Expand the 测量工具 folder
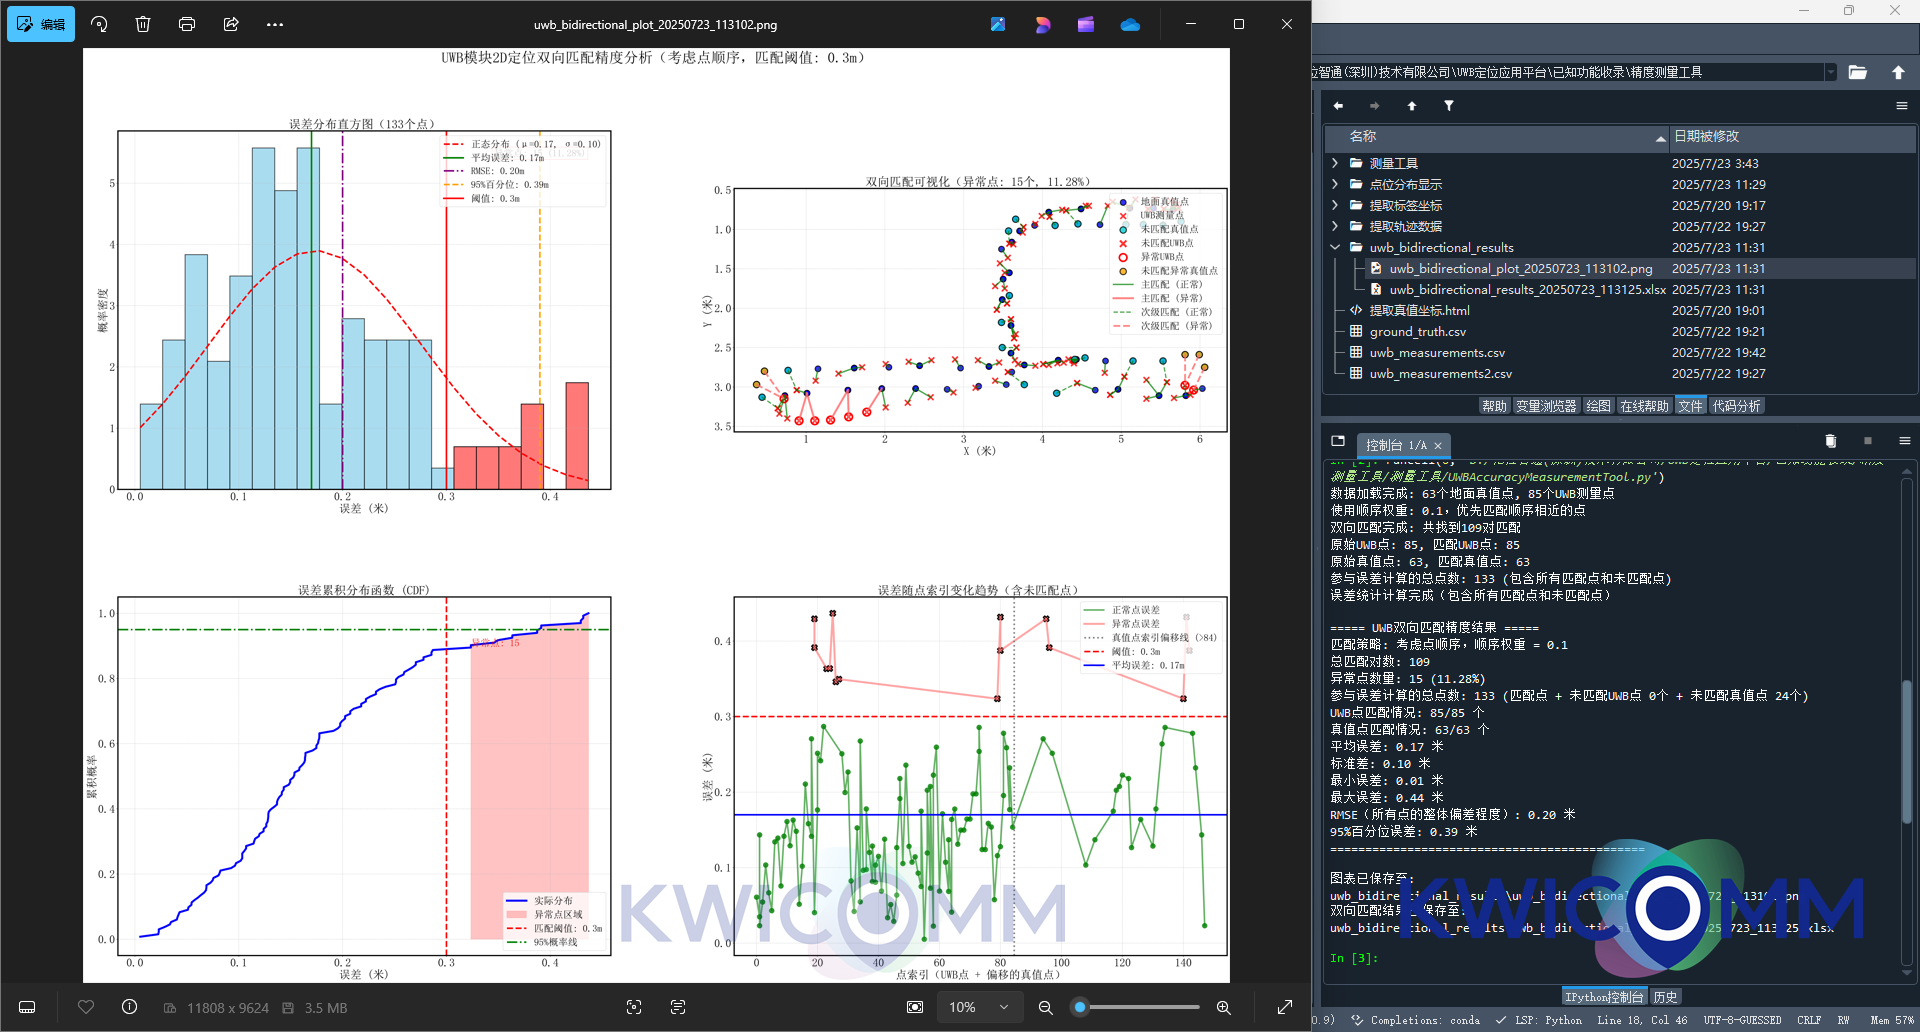This screenshot has height=1032, width=1920. [1335, 163]
